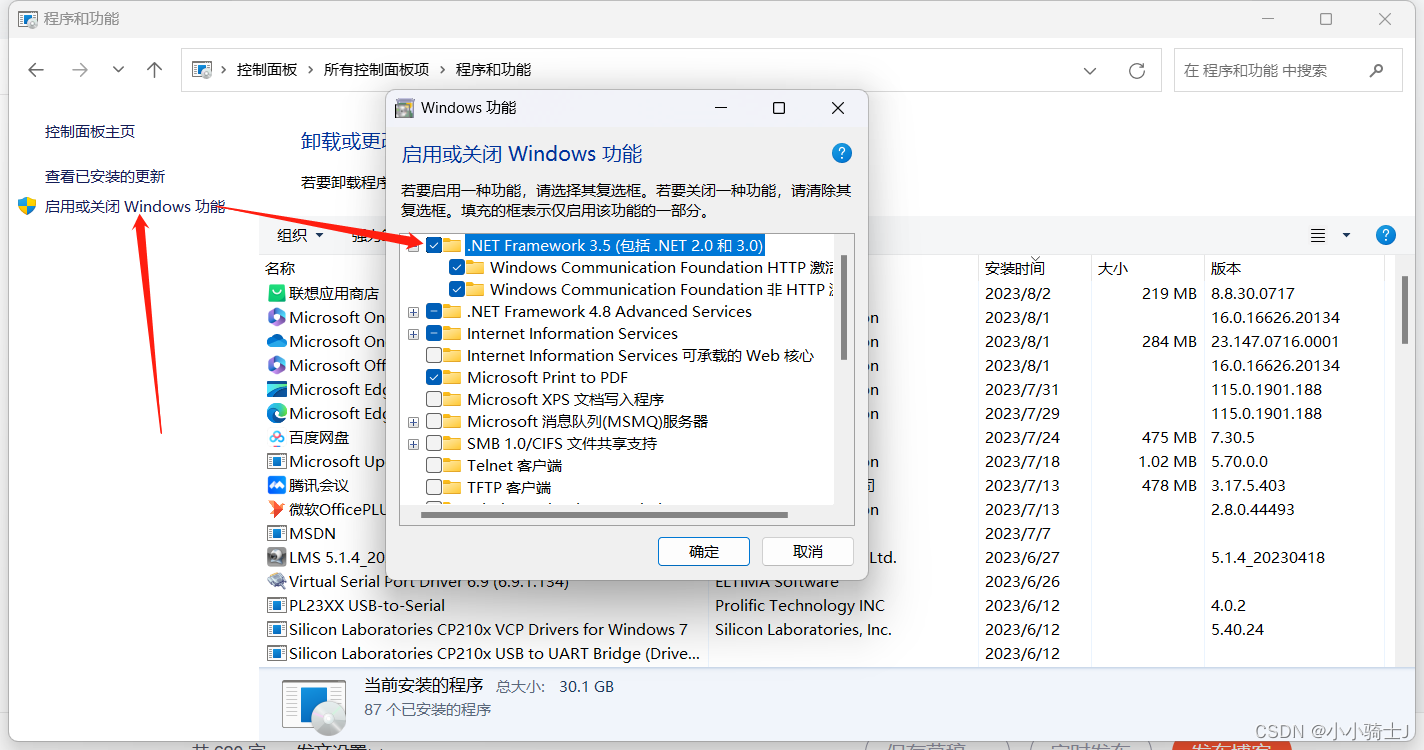Image resolution: width=1424 pixels, height=750 pixels.
Task: Click the installed programs disc thumbnail
Action: (x=314, y=707)
